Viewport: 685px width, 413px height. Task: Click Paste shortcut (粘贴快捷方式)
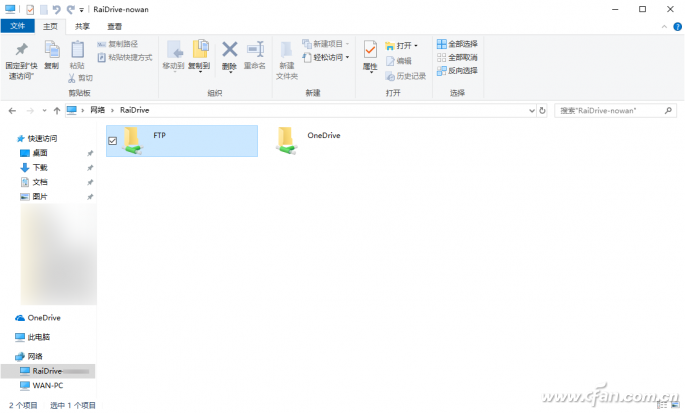click(125, 57)
